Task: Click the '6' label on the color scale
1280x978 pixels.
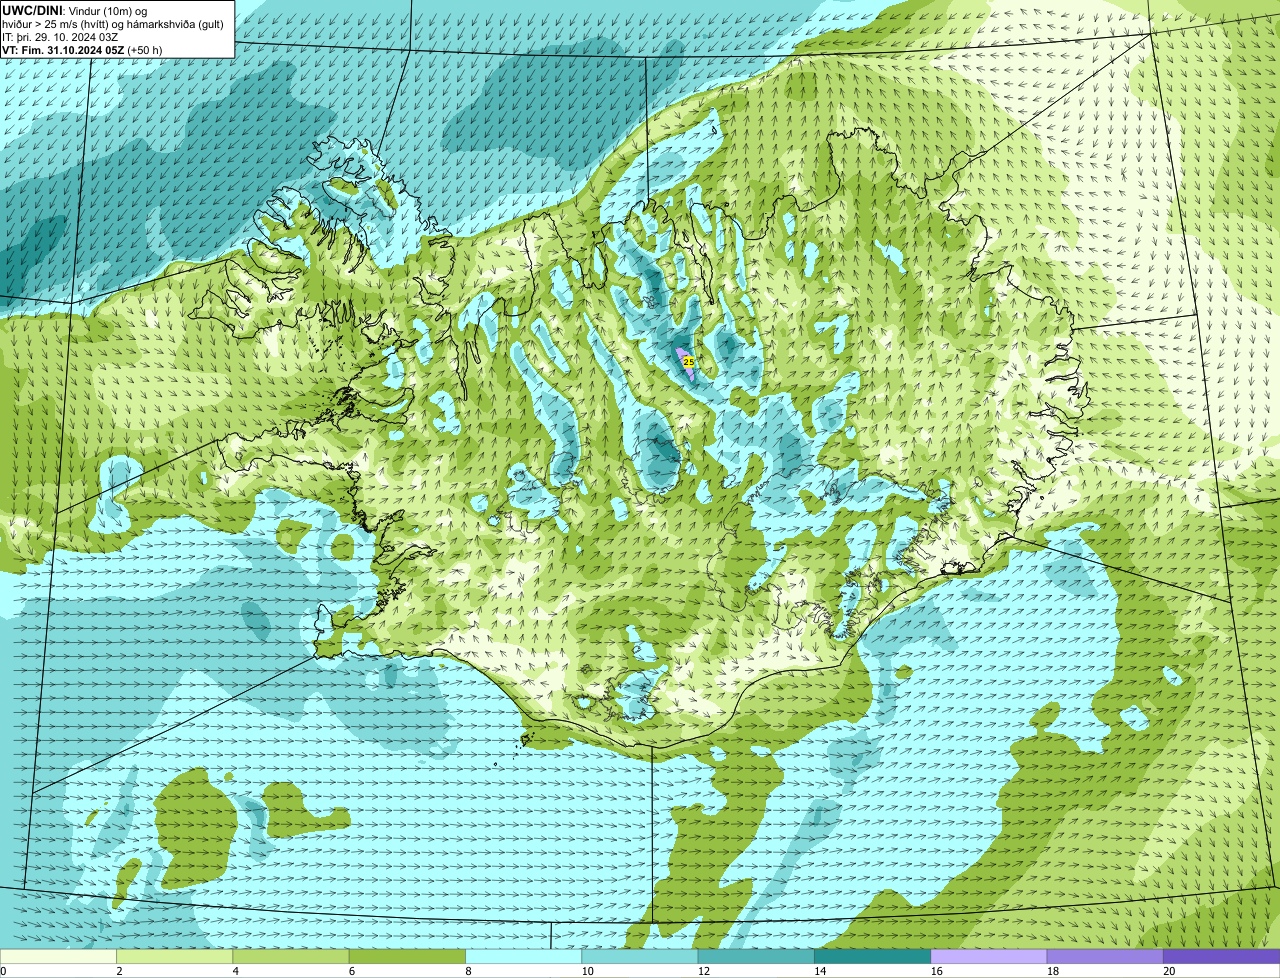Action: coord(352,971)
